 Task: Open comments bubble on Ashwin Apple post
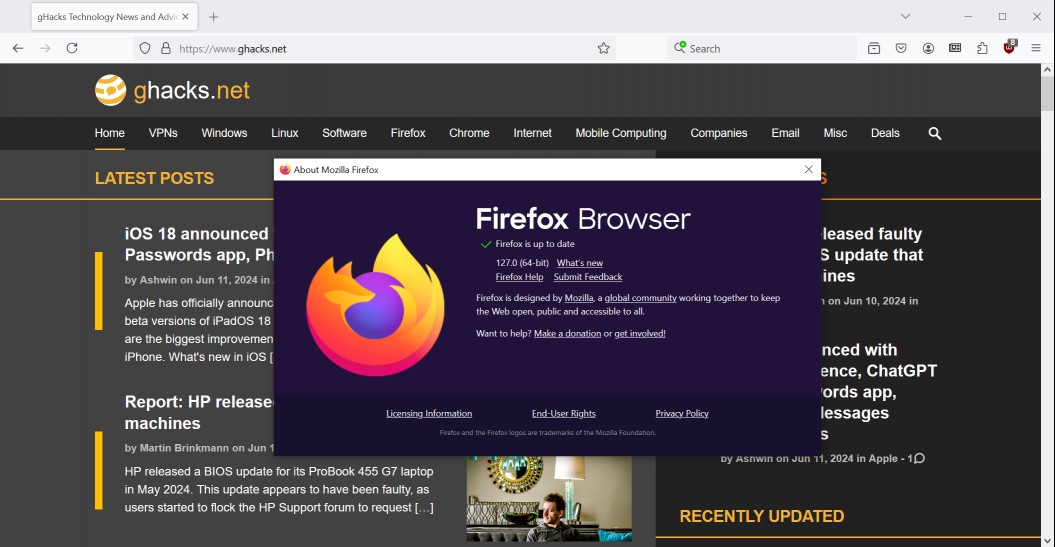point(919,458)
